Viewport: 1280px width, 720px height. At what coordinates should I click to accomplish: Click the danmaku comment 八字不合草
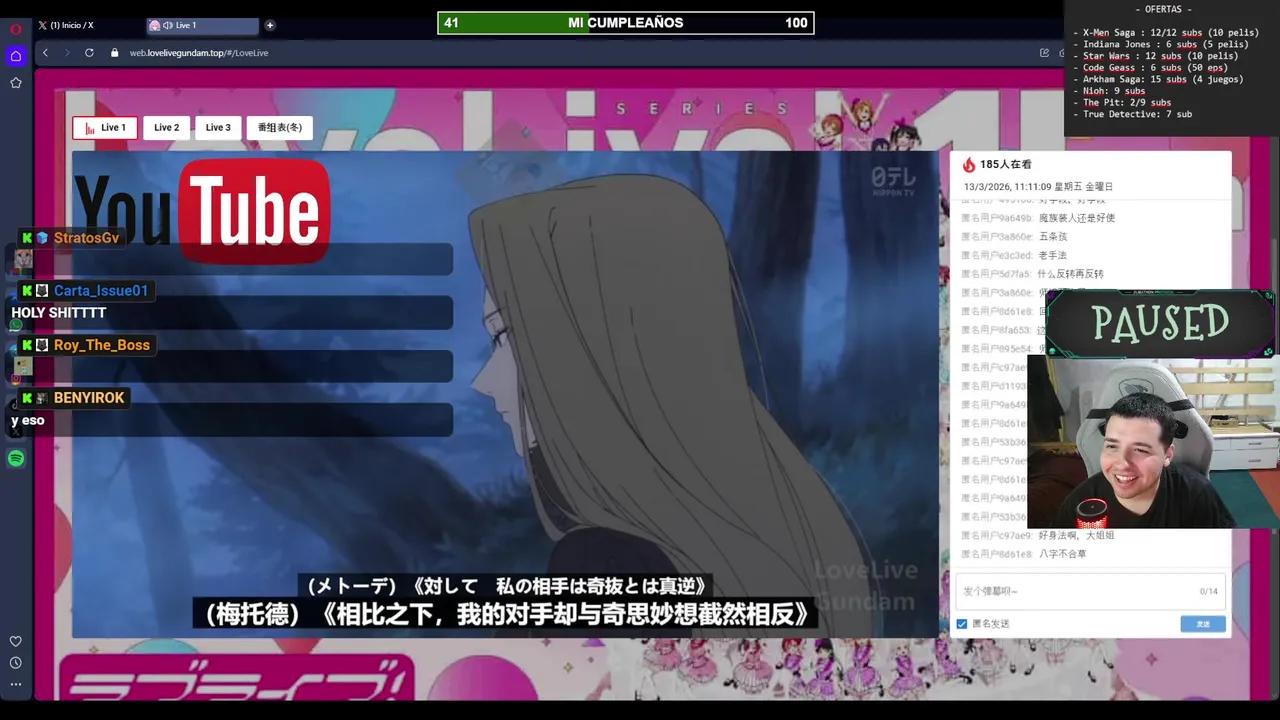coord(1062,554)
